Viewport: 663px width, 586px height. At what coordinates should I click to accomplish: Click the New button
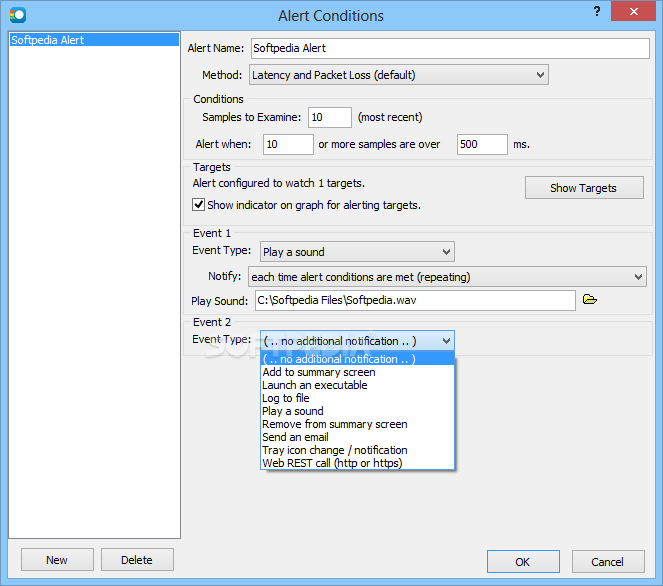(x=57, y=560)
